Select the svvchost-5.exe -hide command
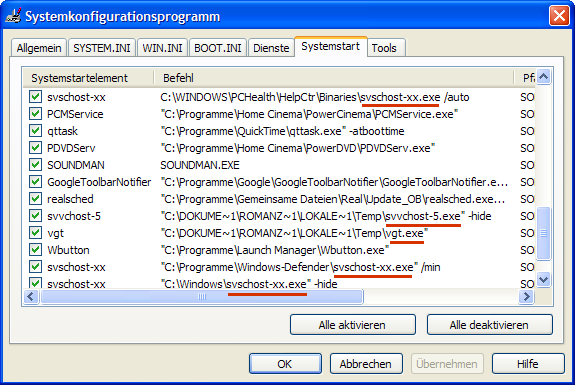The image size is (575, 385). pos(326,216)
